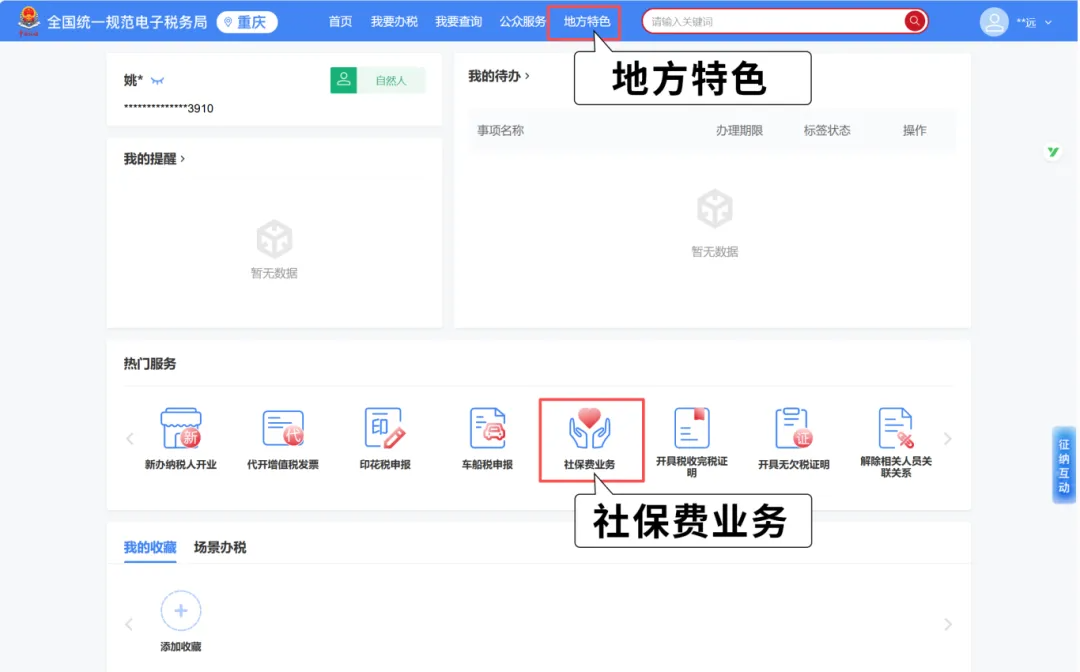Viewport: 1080px width, 672px height.
Task: Open 解除相关人员关联关系 icon
Action: point(895,429)
